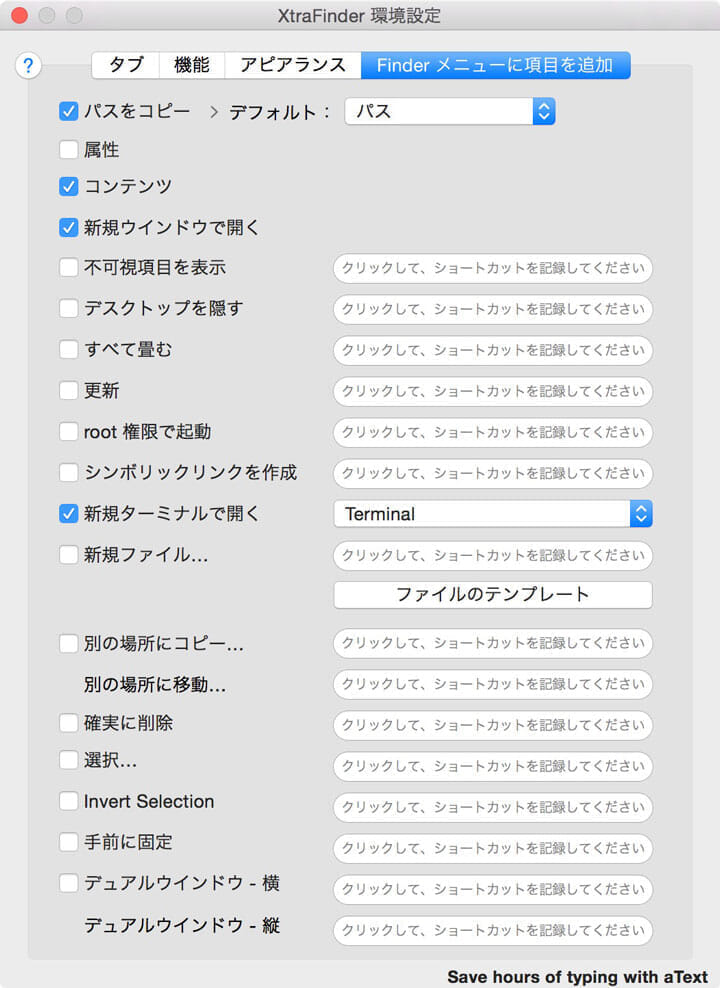Open the help question mark icon
The image size is (720, 988).
click(x=28, y=66)
